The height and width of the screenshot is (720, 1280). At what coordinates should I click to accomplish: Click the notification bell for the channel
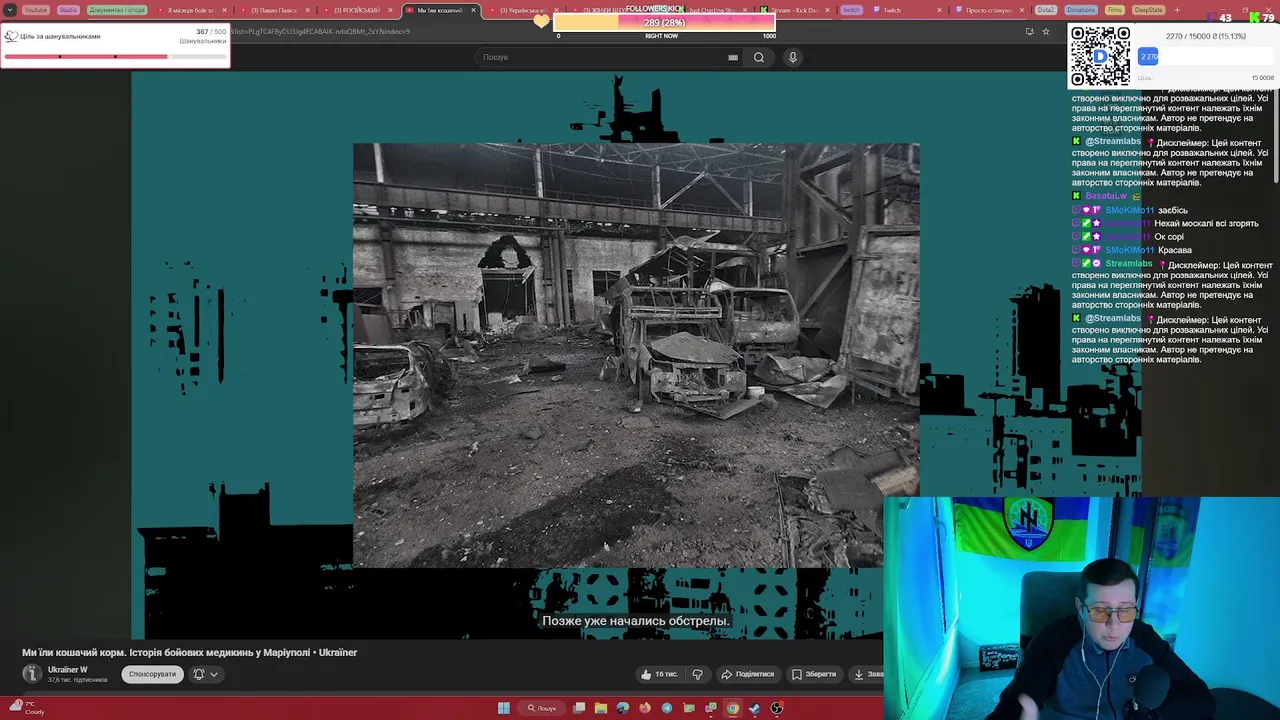(x=199, y=674)
